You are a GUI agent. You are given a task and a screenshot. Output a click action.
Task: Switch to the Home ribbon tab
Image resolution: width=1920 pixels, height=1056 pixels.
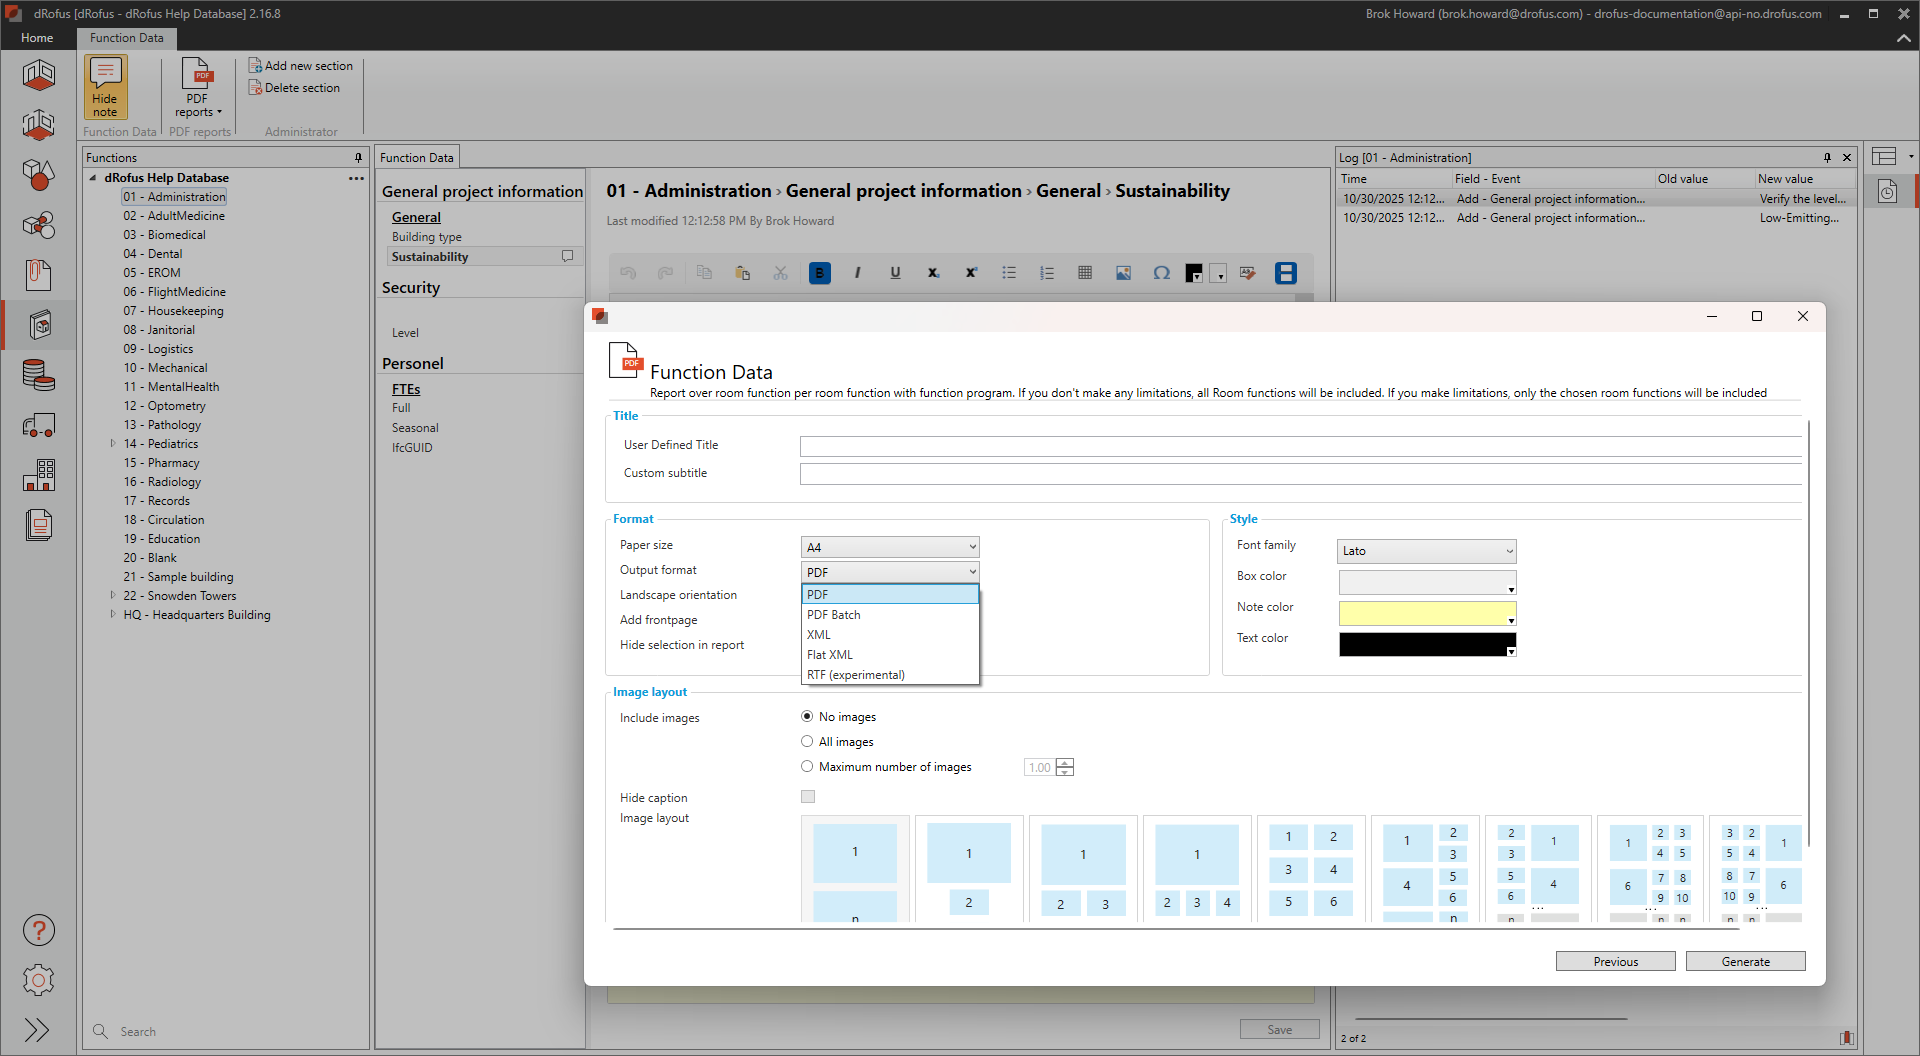click(x=37, y=38)
